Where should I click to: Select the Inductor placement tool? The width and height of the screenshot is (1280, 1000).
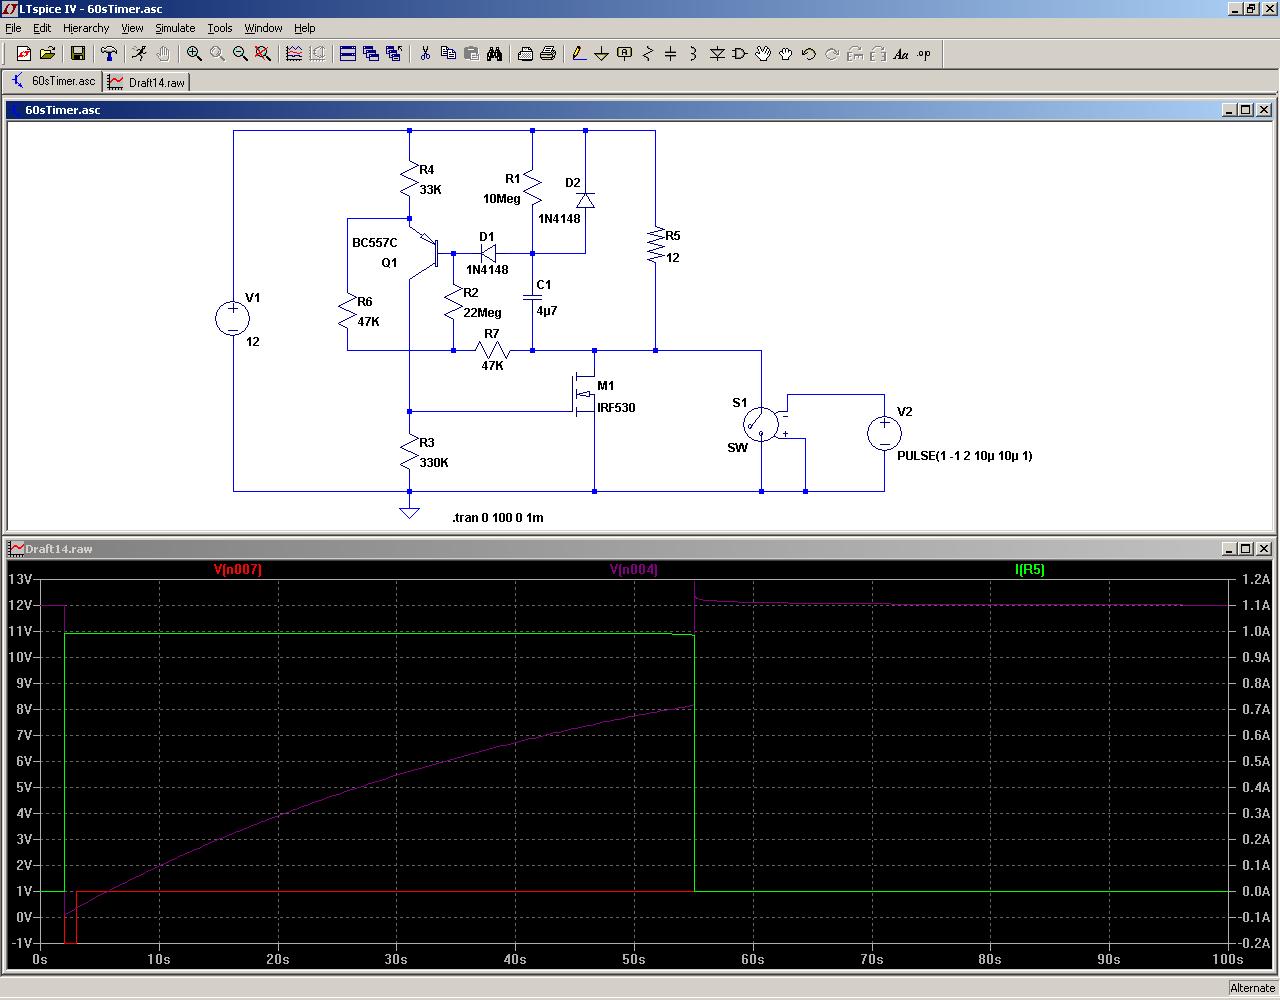693,54
